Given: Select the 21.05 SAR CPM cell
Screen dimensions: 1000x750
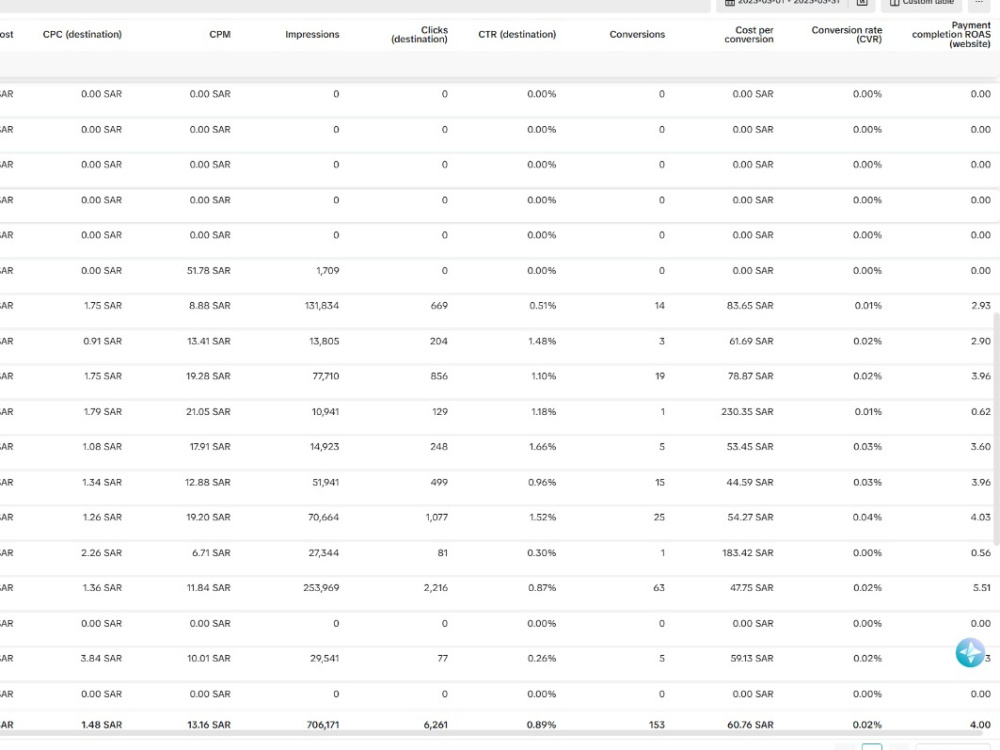Looking at the screenshot, I should (x=209, y=412).
